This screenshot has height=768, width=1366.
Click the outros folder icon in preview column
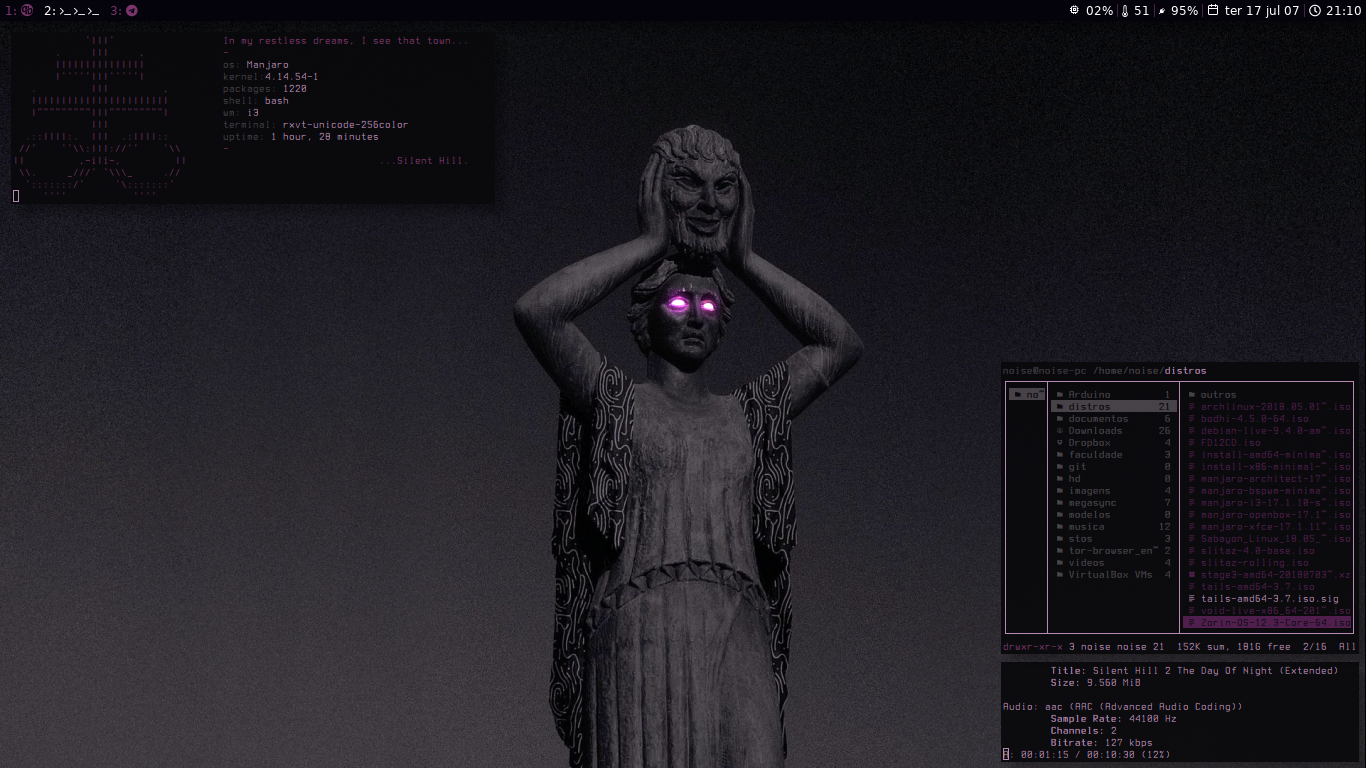tap(1192, 395)
